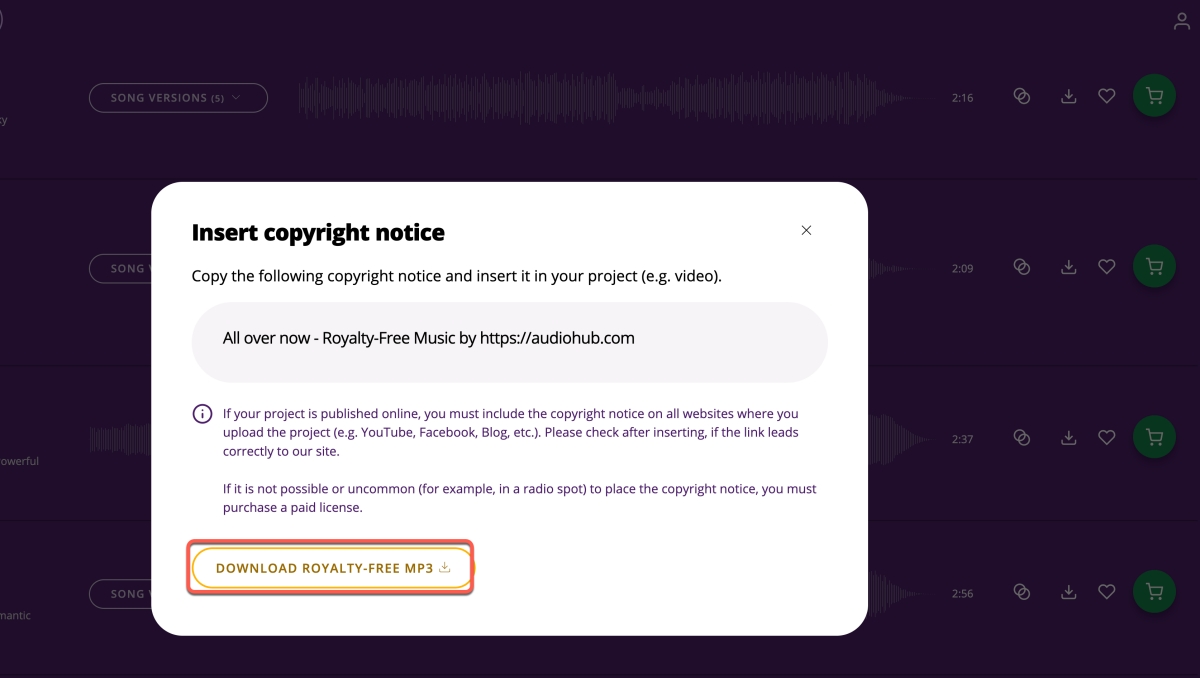This screenshot has width=1200, height=678.
Task: Toggle favorite on the 2:37 track
Action: [1106, 438]
